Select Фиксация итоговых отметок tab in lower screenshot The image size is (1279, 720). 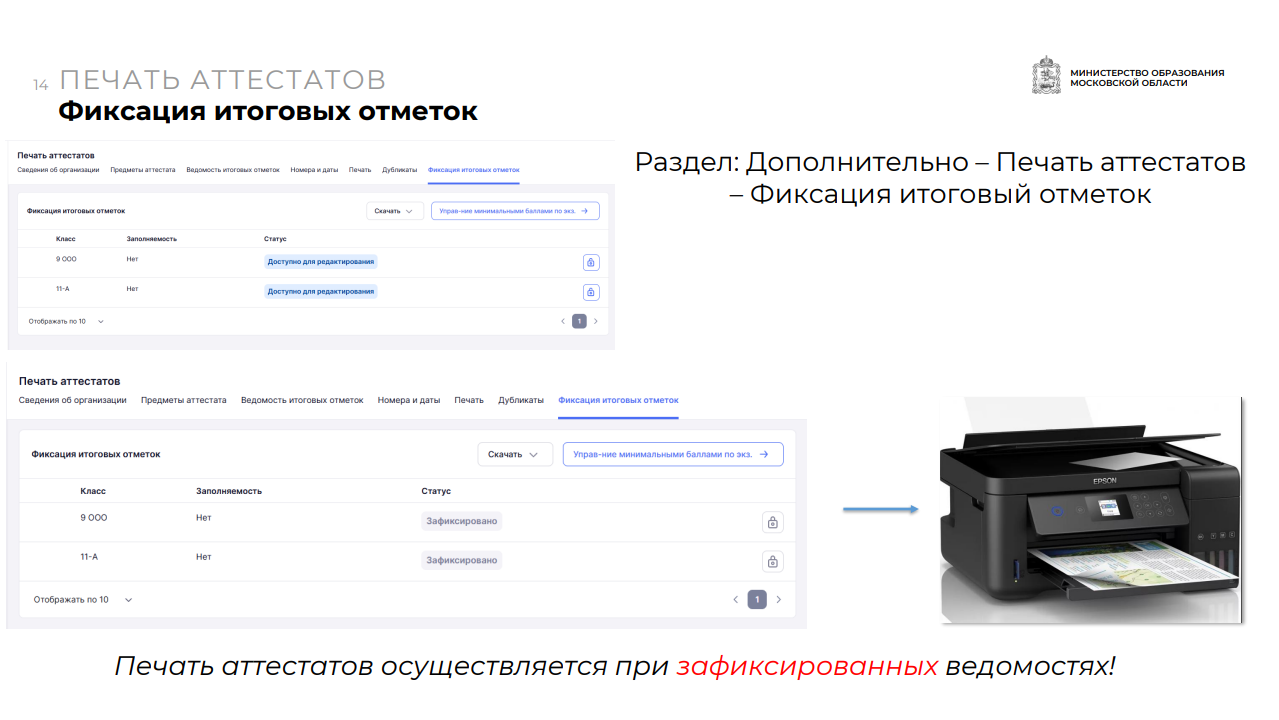618,400
